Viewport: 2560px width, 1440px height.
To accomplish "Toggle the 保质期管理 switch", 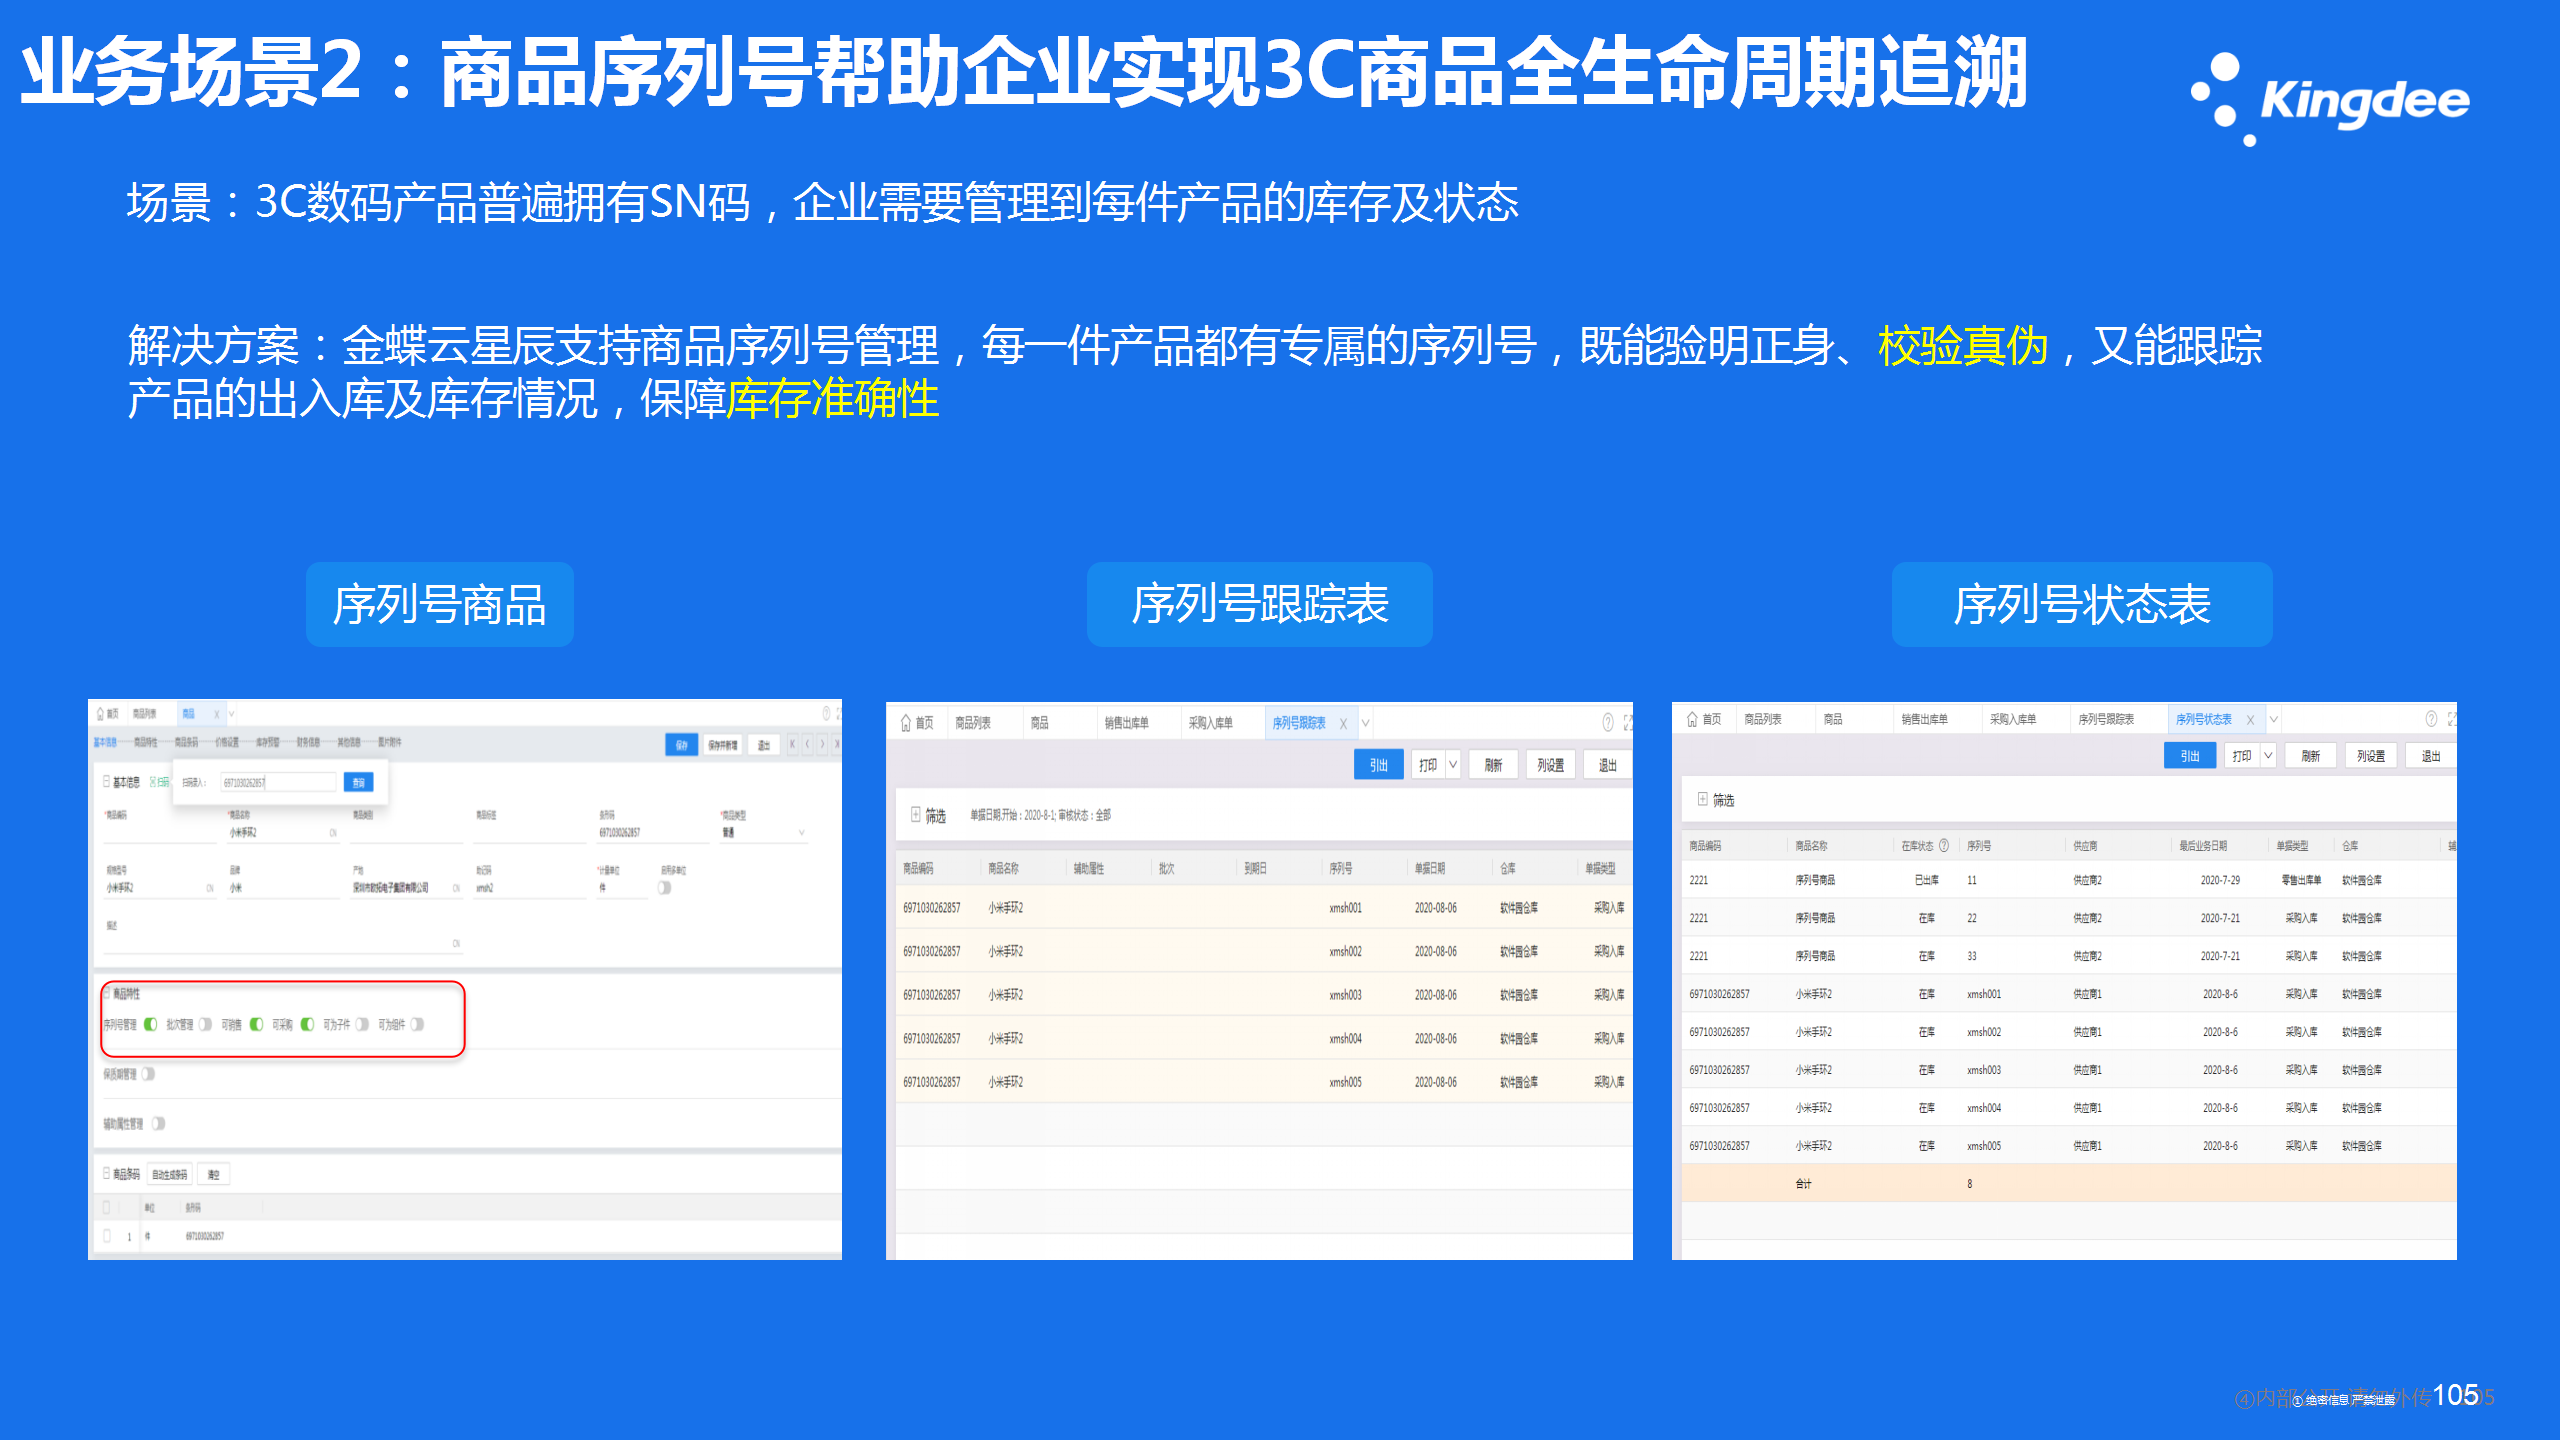I will pyautogui.click(x=148, y=1074).
